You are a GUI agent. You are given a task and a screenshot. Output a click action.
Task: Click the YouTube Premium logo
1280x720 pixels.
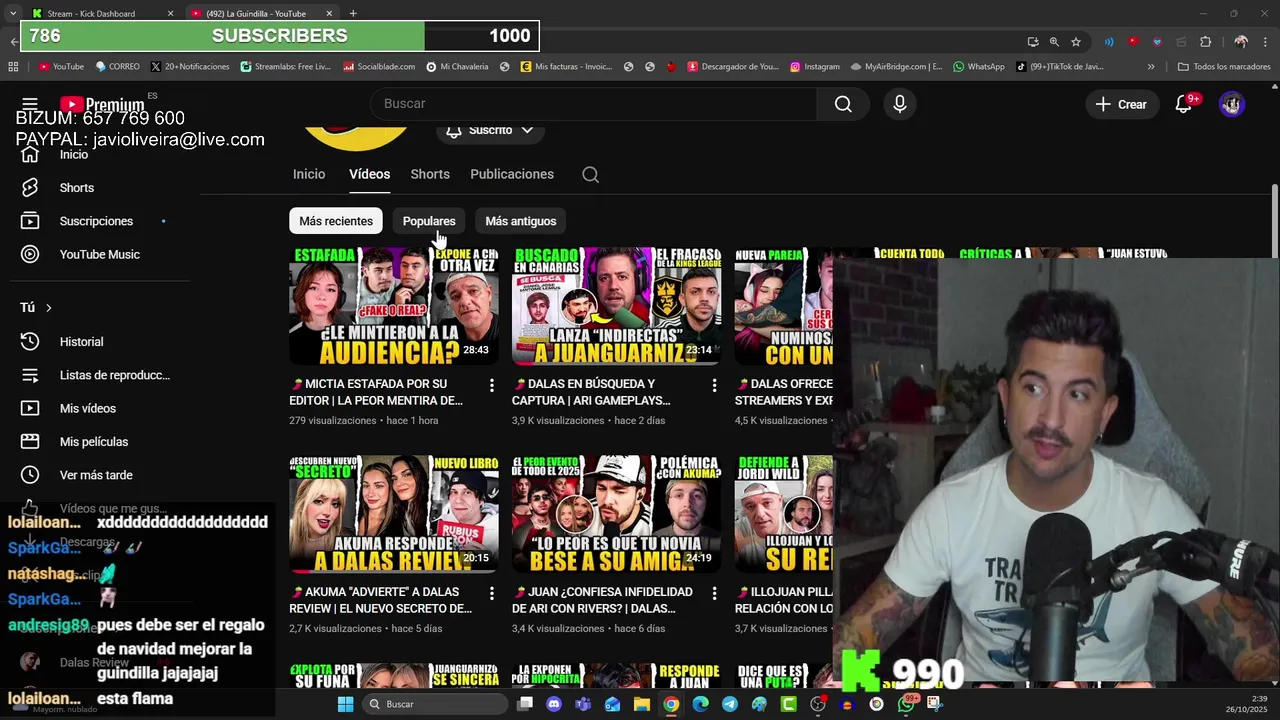click(x=102, y=105)
